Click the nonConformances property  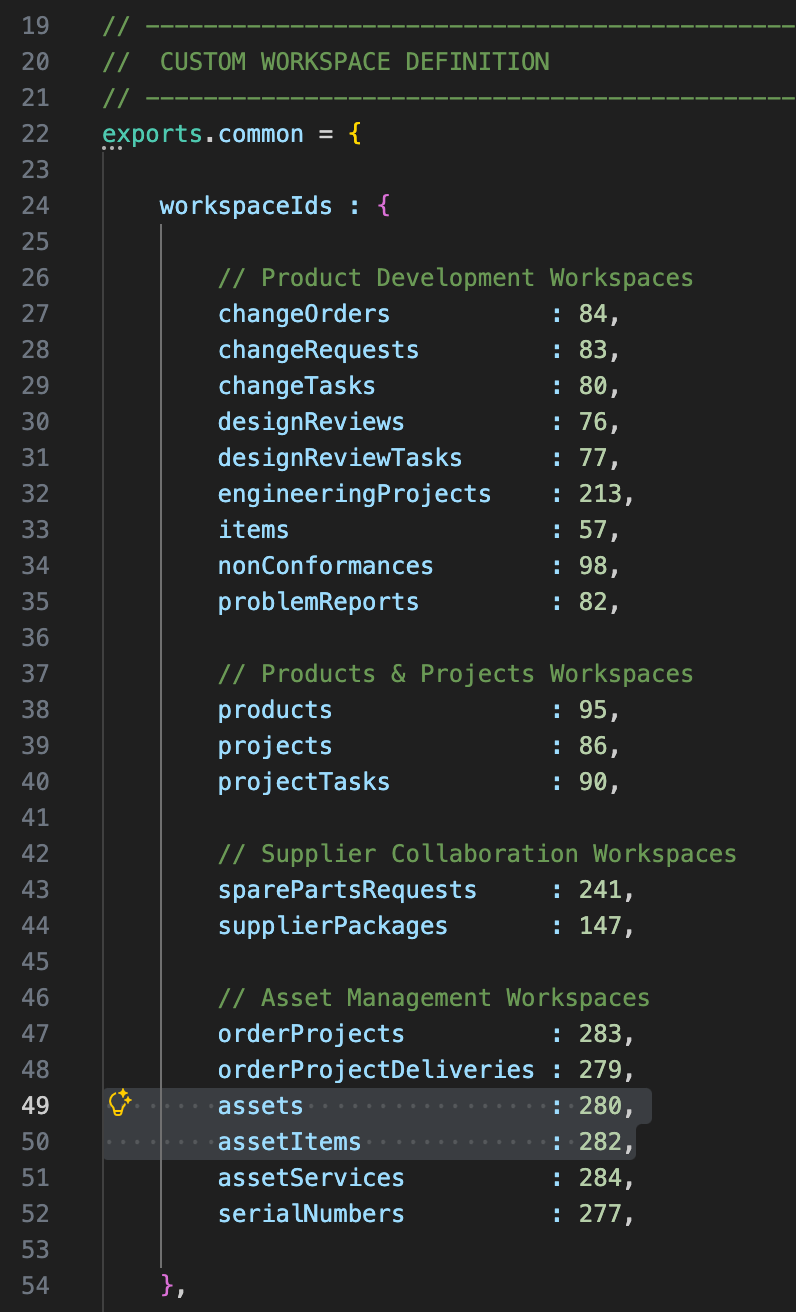tap(326, 566)
